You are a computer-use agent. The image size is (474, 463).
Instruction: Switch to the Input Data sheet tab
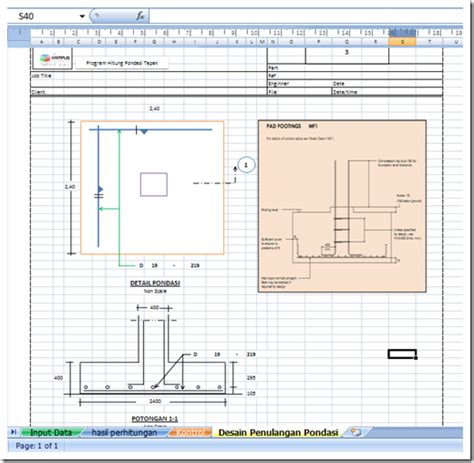pos(51,433)
